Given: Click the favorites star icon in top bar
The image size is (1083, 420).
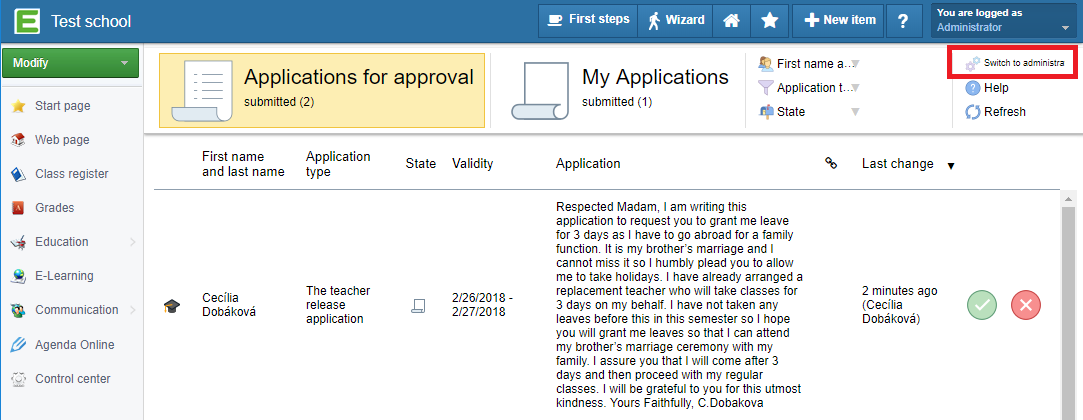Looking at the screenshot, I should coord(769,21).
